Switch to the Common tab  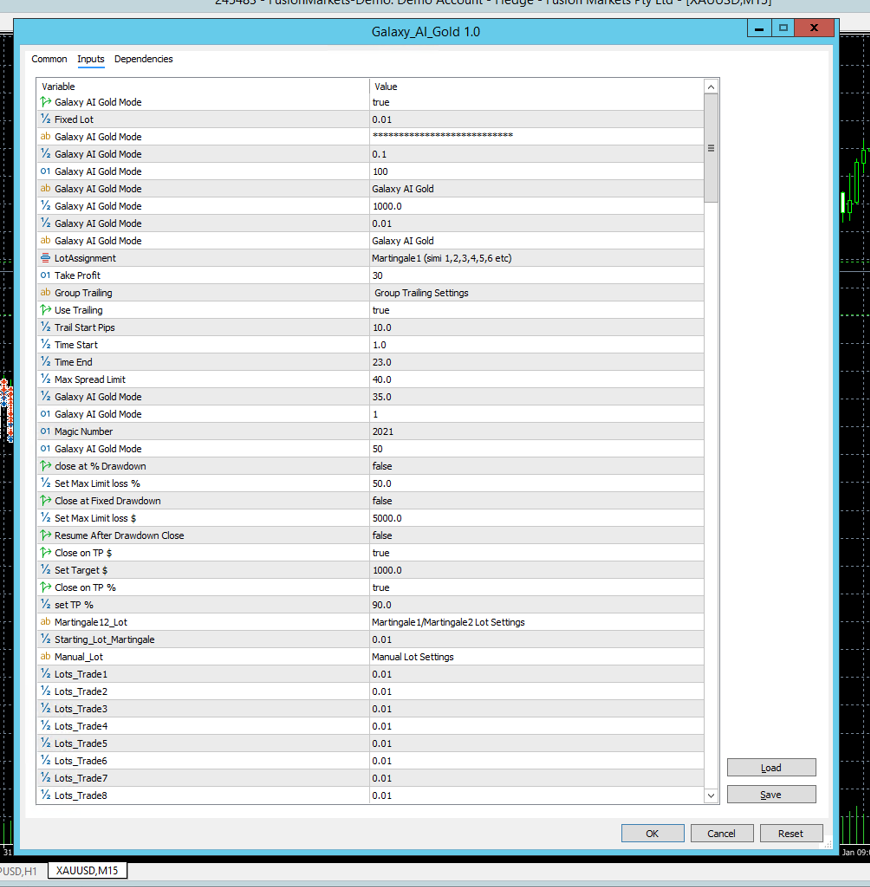[49, 59]
